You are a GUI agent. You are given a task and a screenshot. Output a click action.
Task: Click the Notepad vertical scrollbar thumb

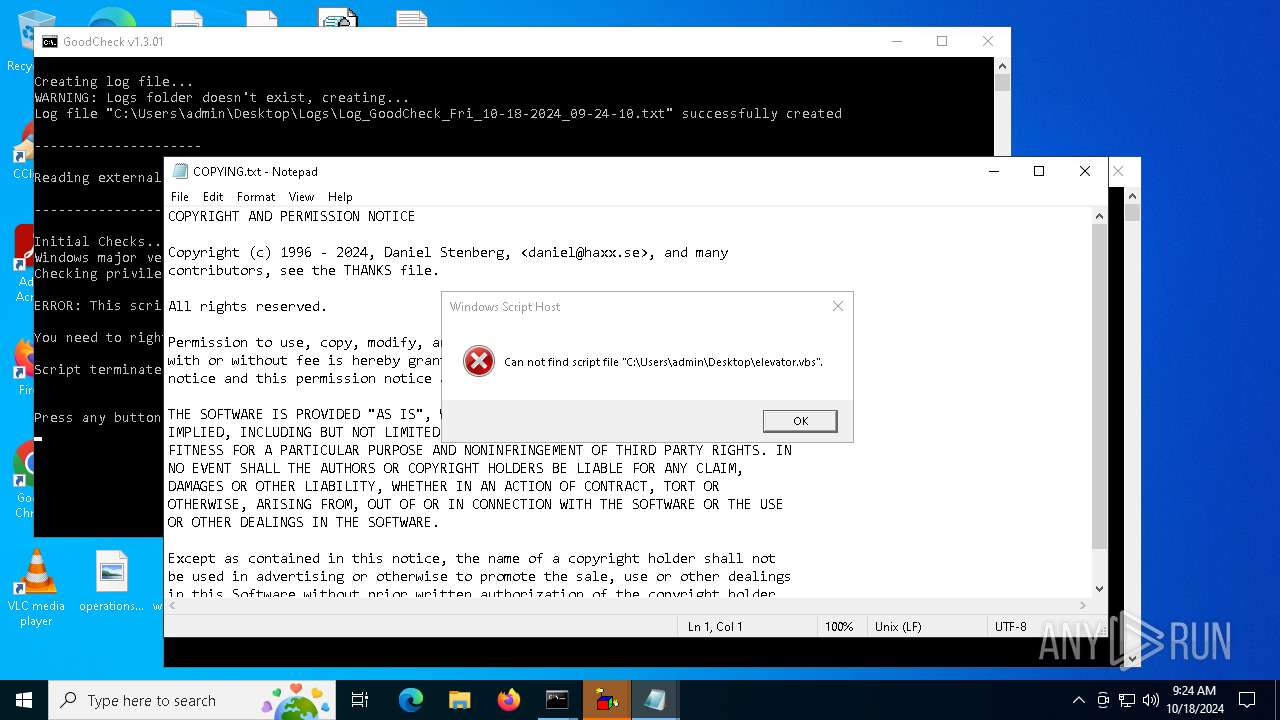pos(1100,385)
